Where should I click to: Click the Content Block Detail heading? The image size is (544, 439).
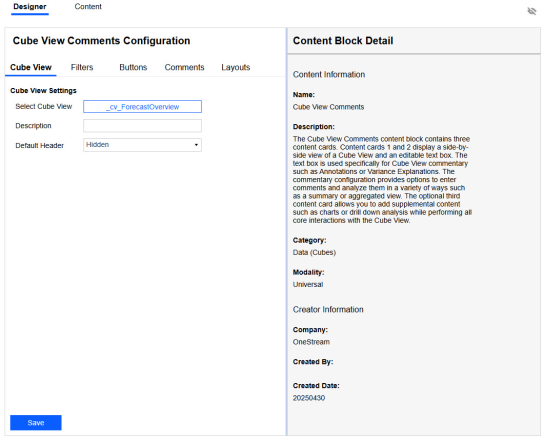(343, 41)
